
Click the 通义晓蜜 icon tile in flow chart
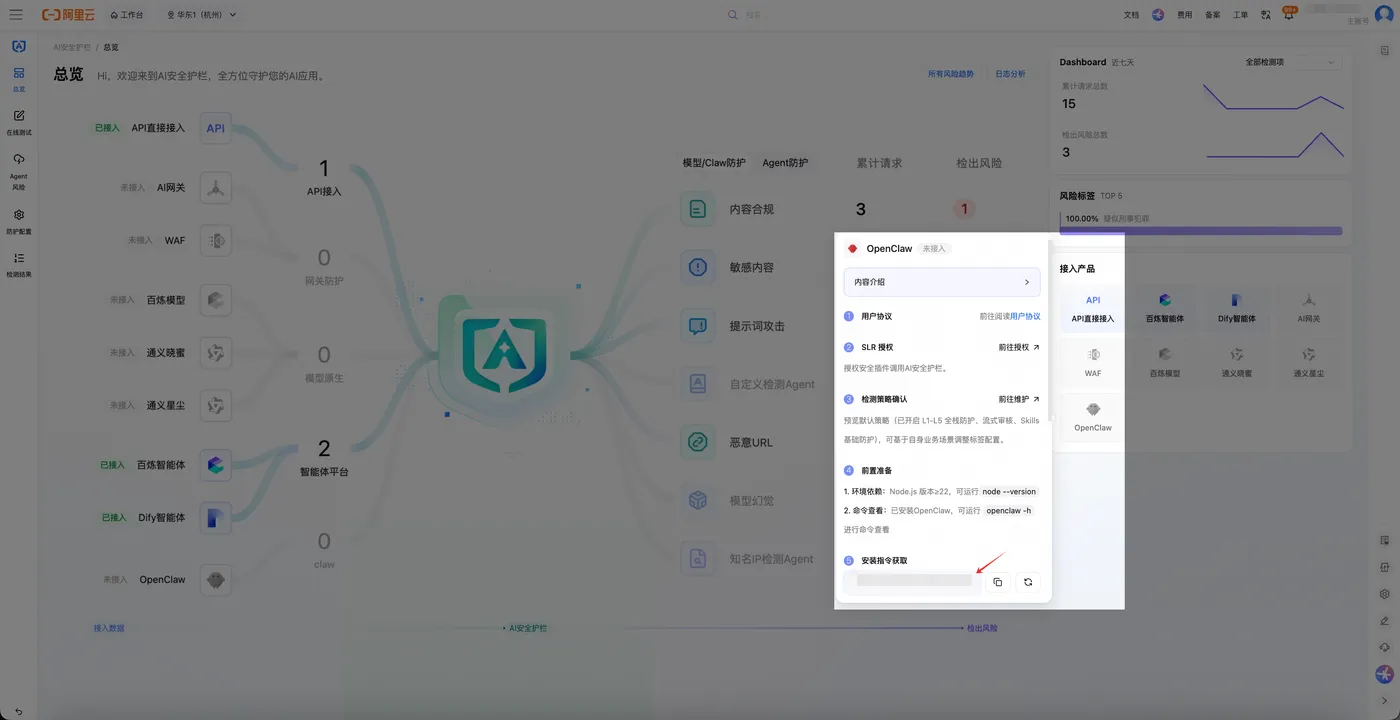(216, 352)
